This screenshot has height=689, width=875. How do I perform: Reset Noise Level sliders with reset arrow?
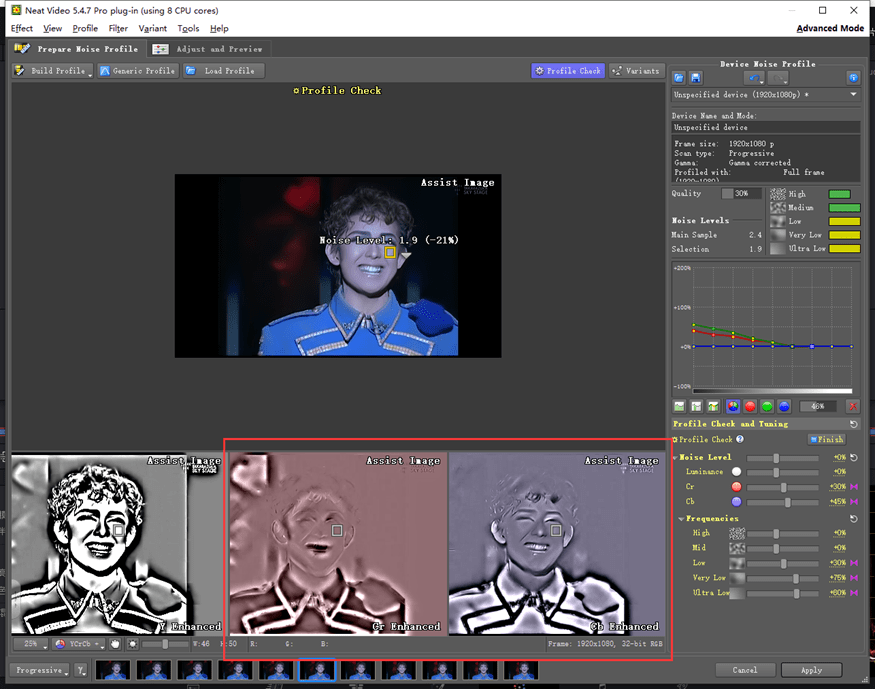click(852, 456)
